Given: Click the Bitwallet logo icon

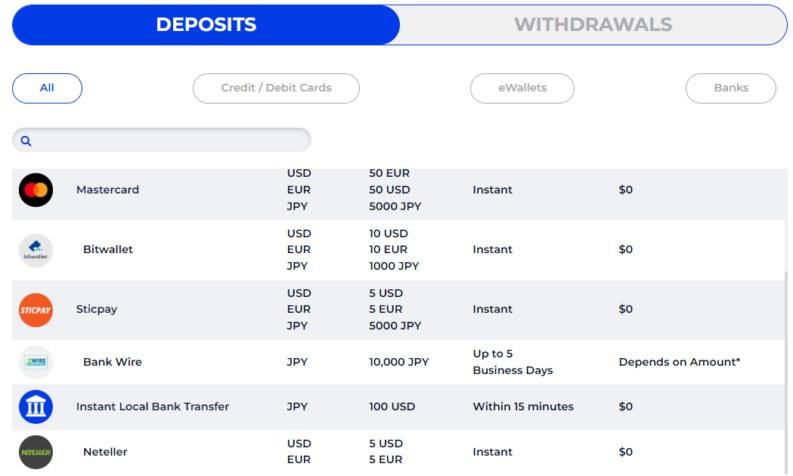Looking at the screenshot, I should pos(36,250).
